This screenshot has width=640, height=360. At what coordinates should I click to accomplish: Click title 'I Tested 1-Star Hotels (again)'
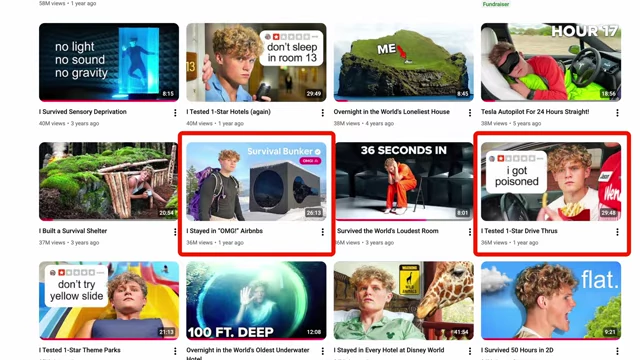point(229,112)
